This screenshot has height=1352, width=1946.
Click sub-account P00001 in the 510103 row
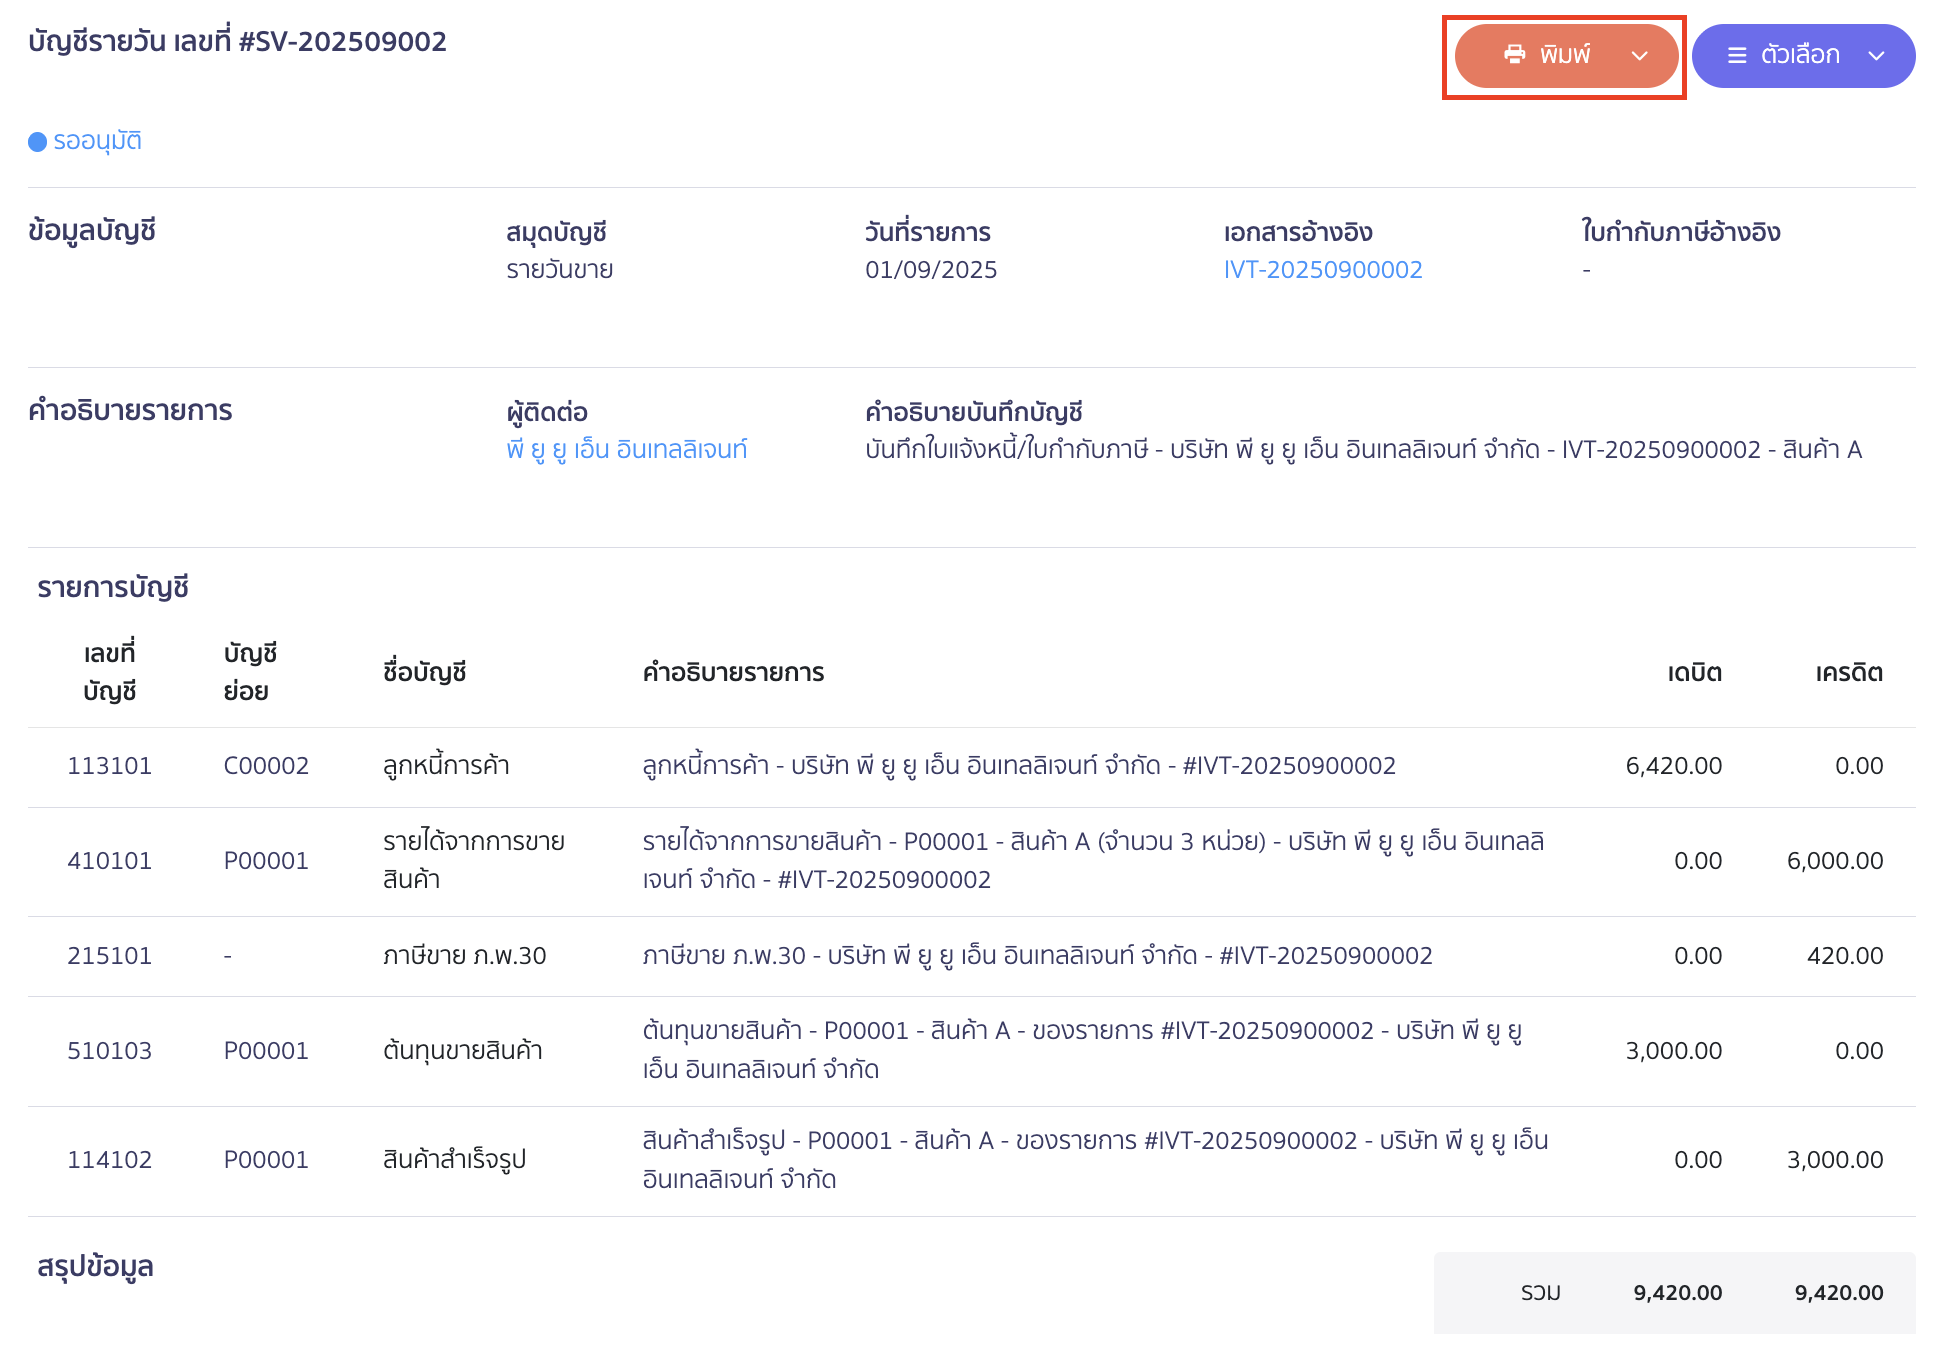[x=266, y=1051]
